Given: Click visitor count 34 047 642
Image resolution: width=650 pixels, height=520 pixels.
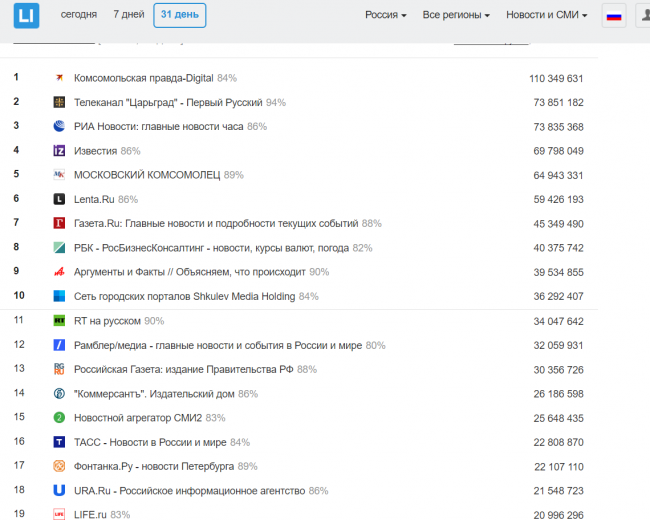Looking at the screenshot, I should tap(558, 321).
